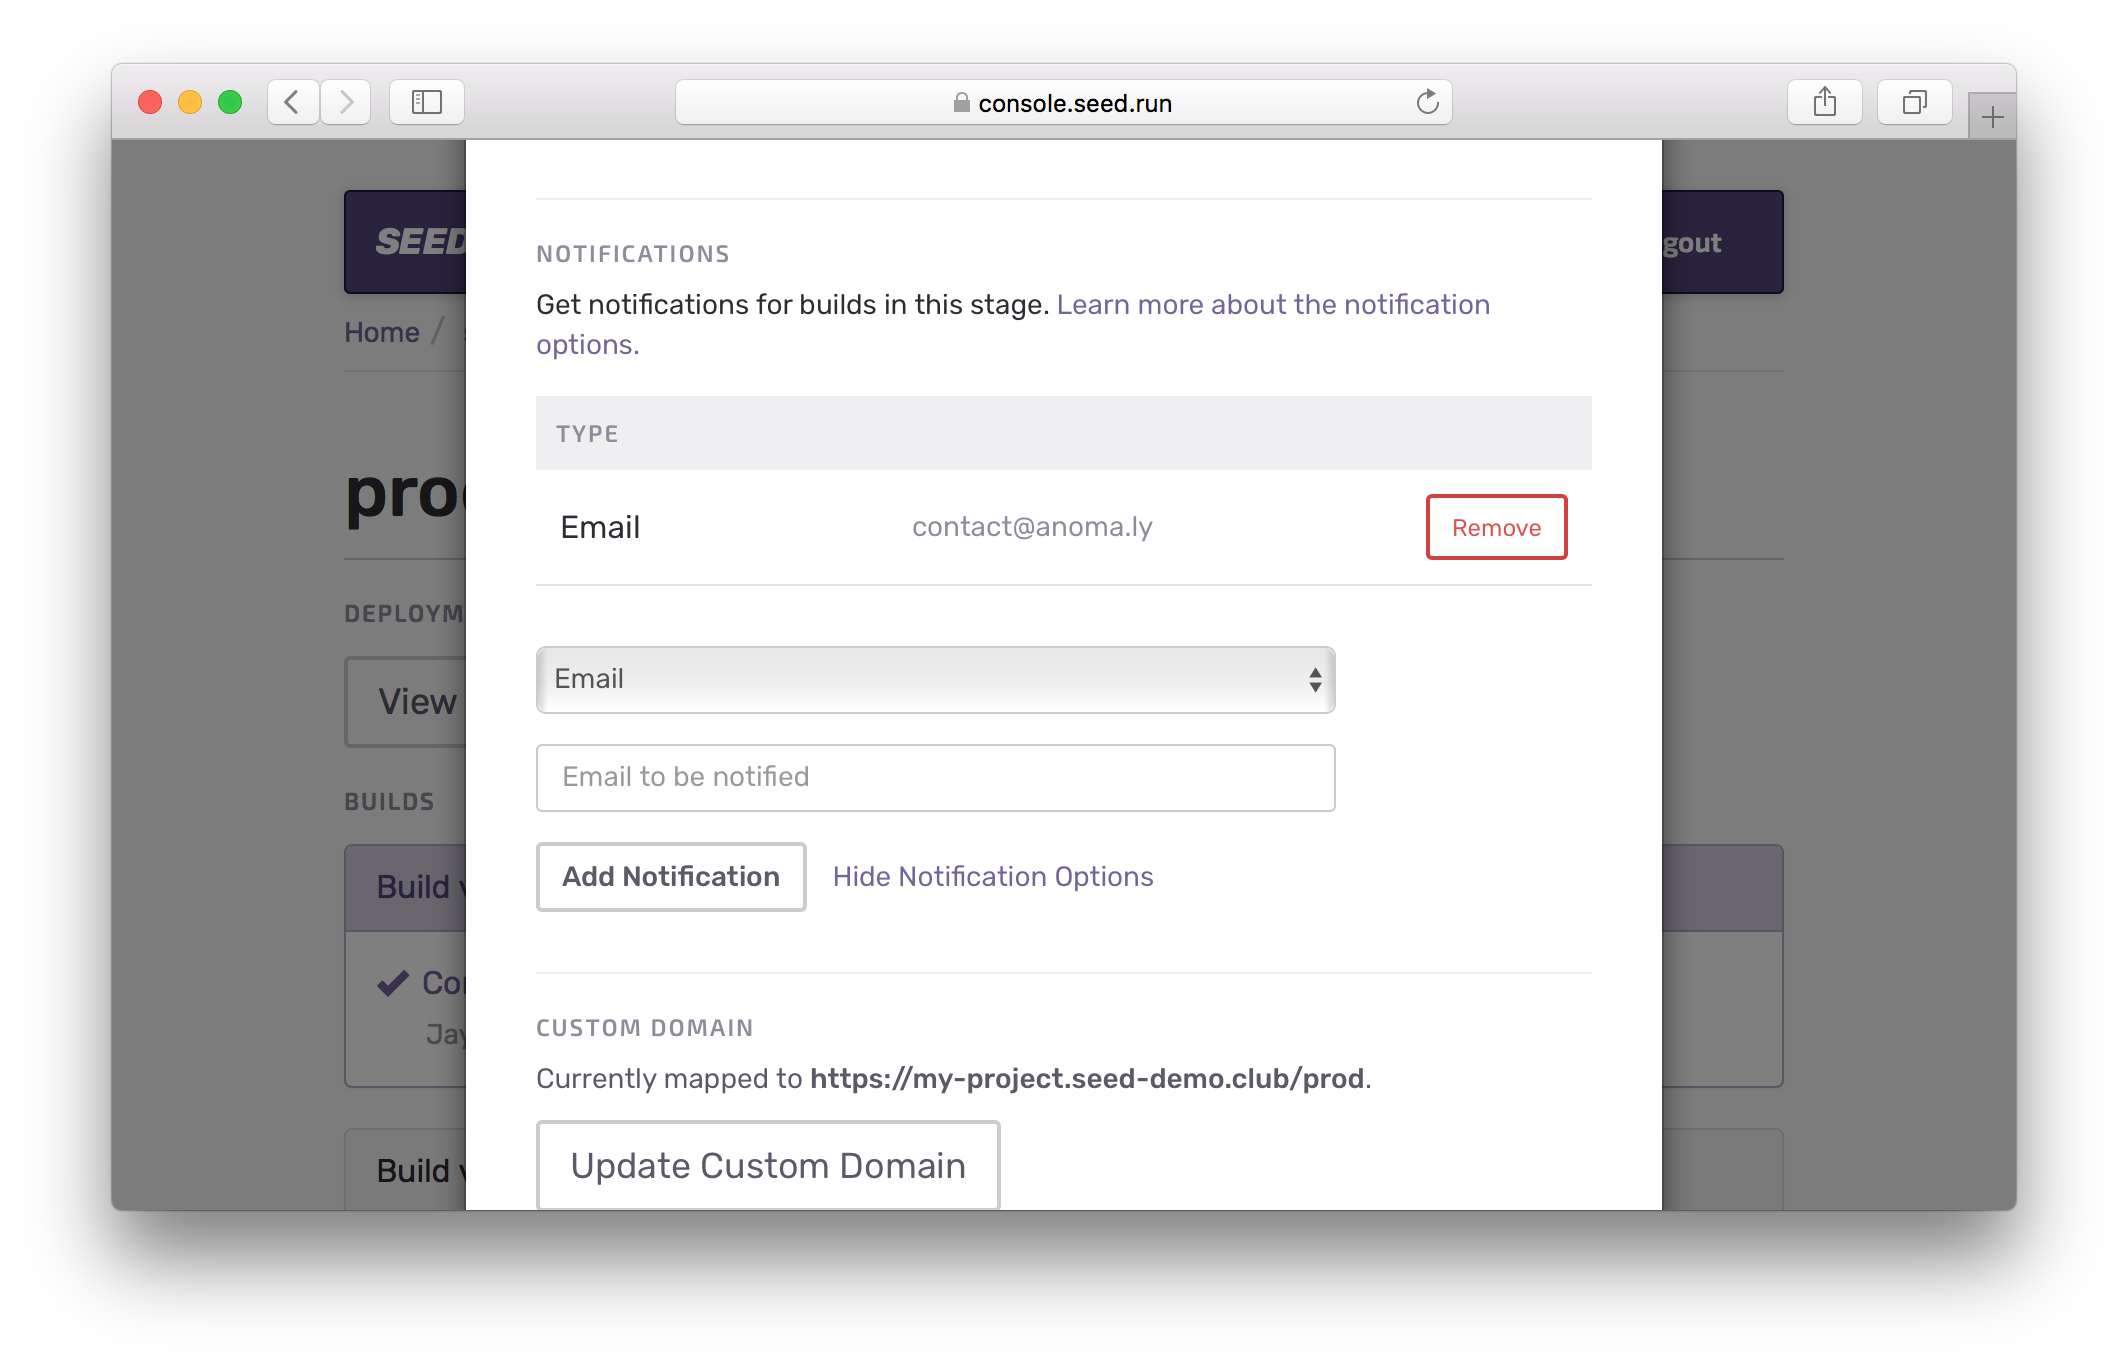
Task: Click the SEED logo in header
Action: click(420, 242)
